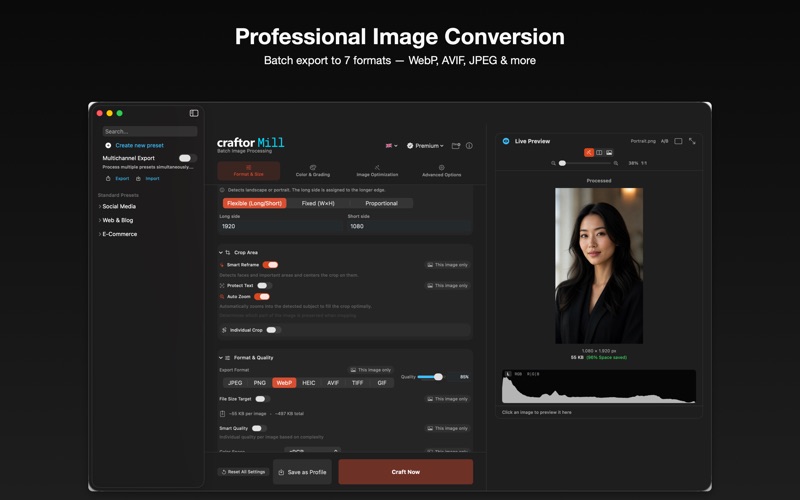Toggle the Multichannel Export switch
Screen dimensions: 800x500
[187, 158]
